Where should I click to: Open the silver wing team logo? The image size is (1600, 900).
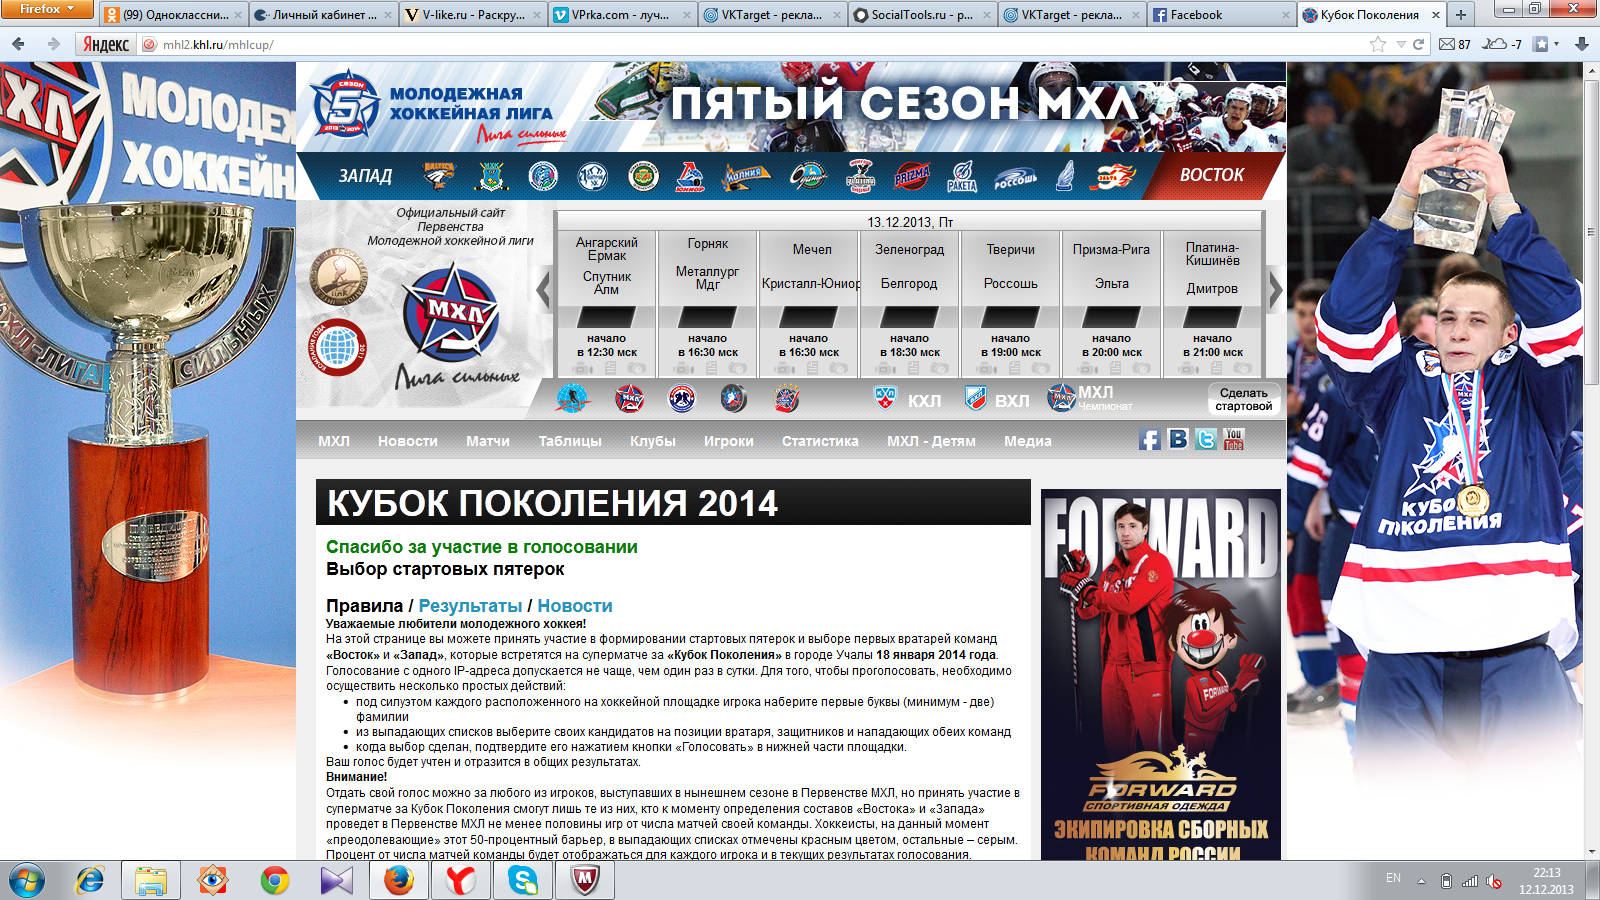click(x=1066, y=176)
